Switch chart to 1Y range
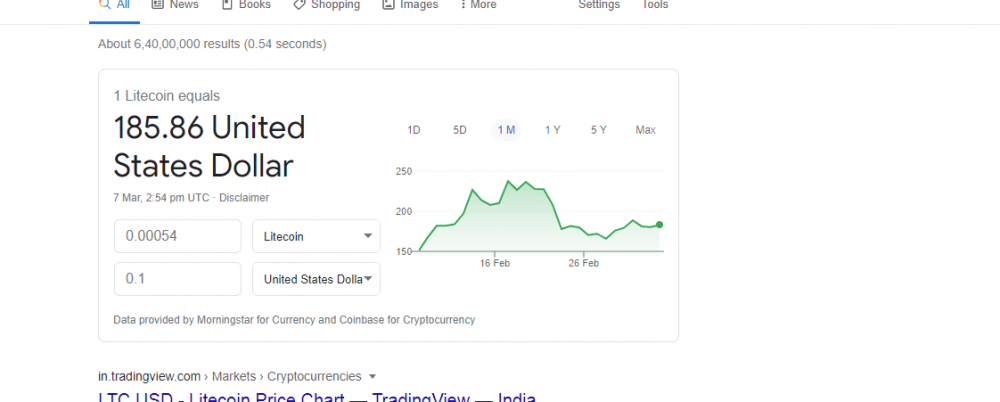The width and height of the screenshot is (1000, 402). [x=553, y=130]
